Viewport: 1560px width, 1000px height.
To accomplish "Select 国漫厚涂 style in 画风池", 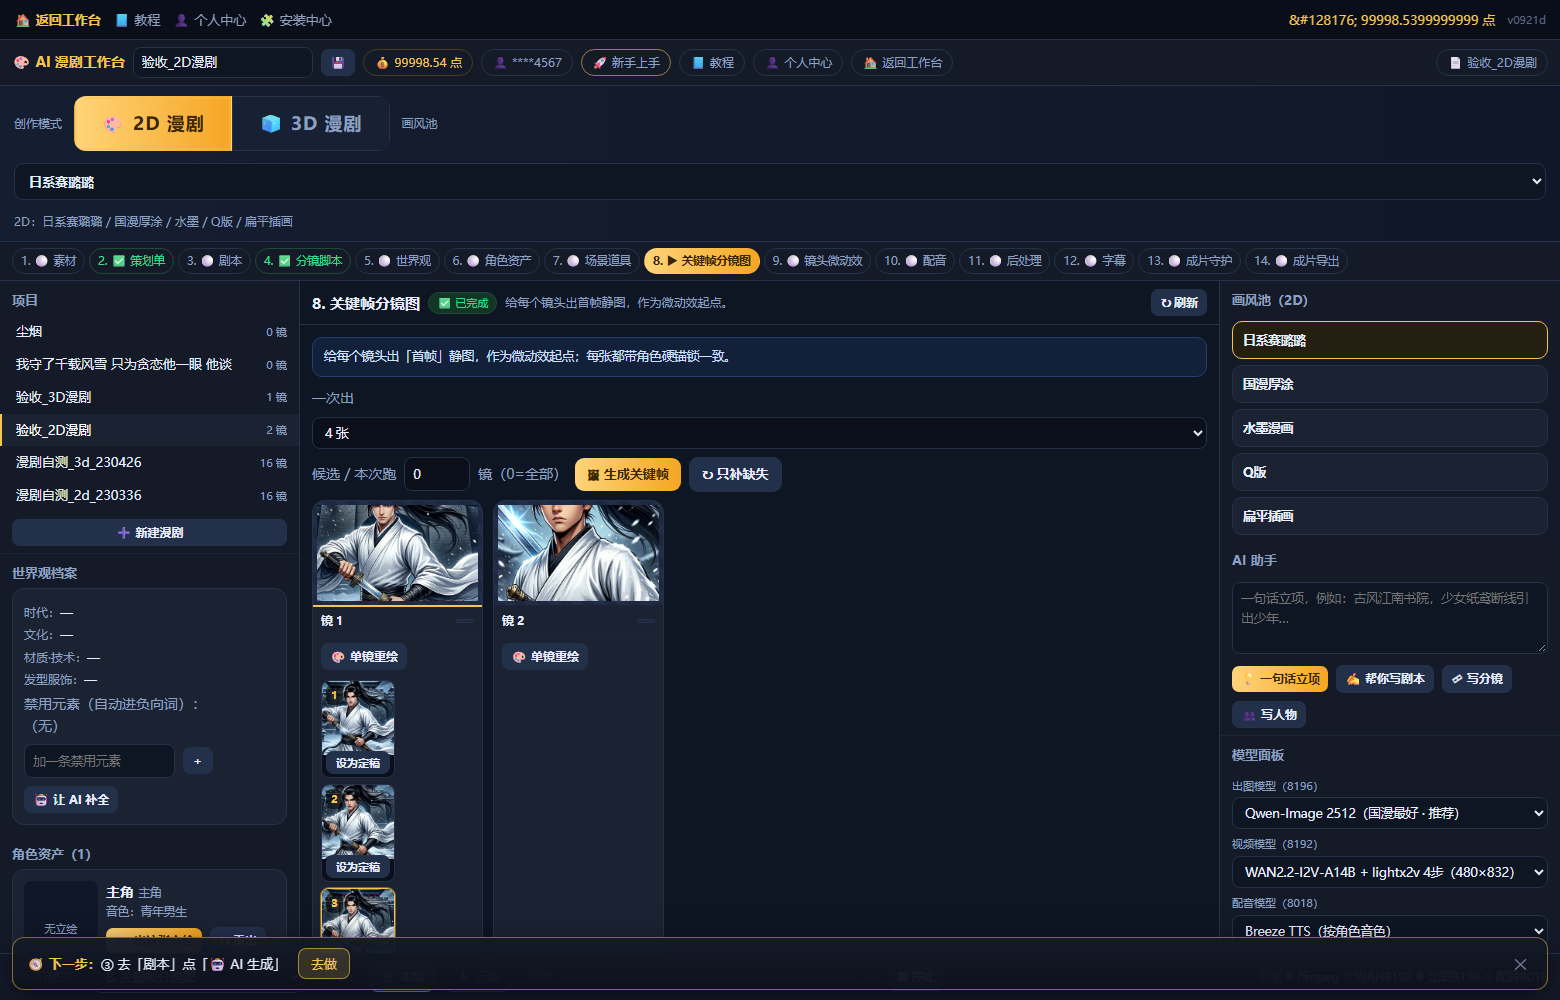I will click(1389, 384).
